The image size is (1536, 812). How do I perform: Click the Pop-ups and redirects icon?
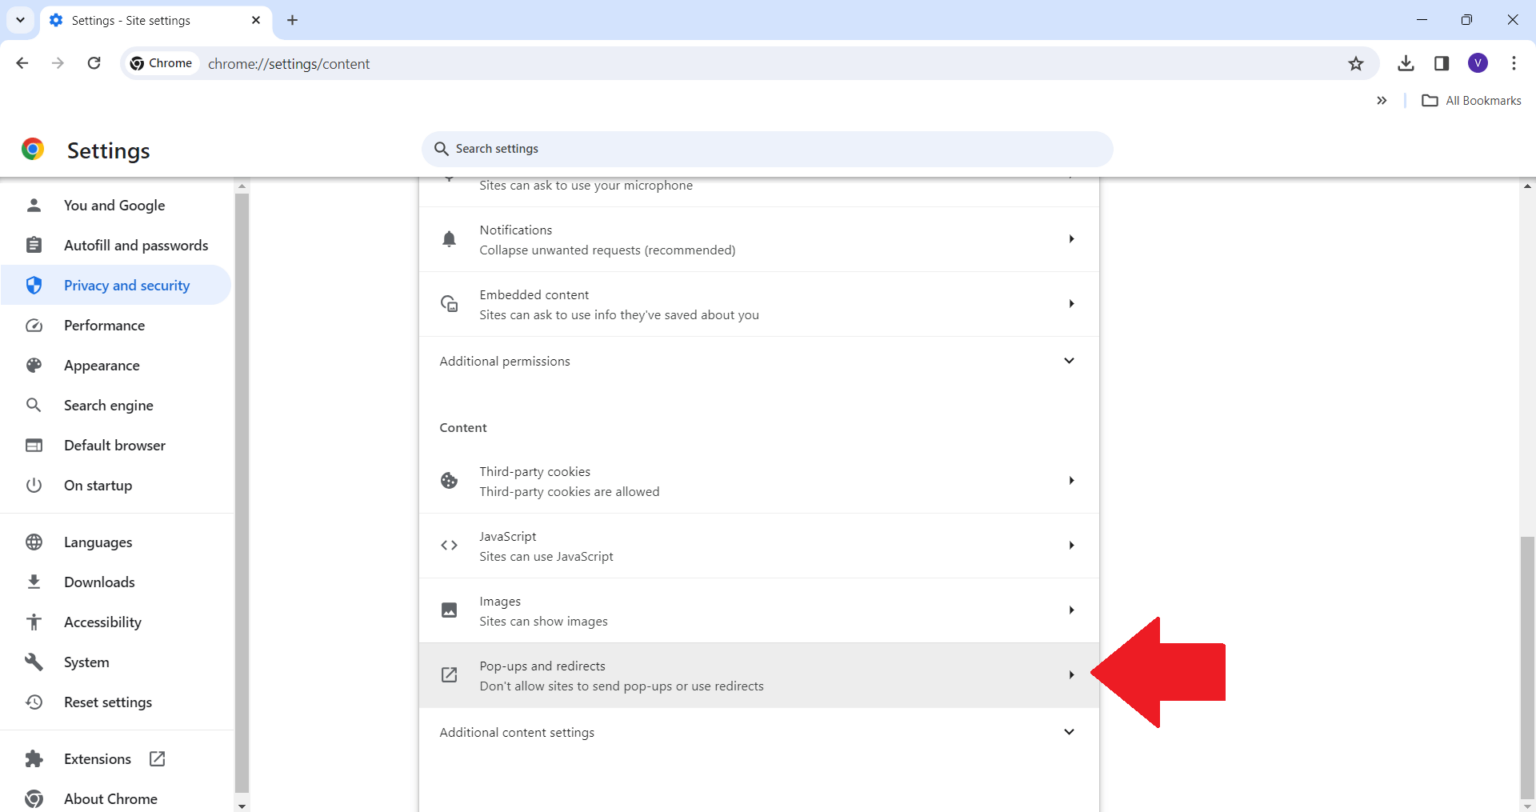tap(448, 674)
